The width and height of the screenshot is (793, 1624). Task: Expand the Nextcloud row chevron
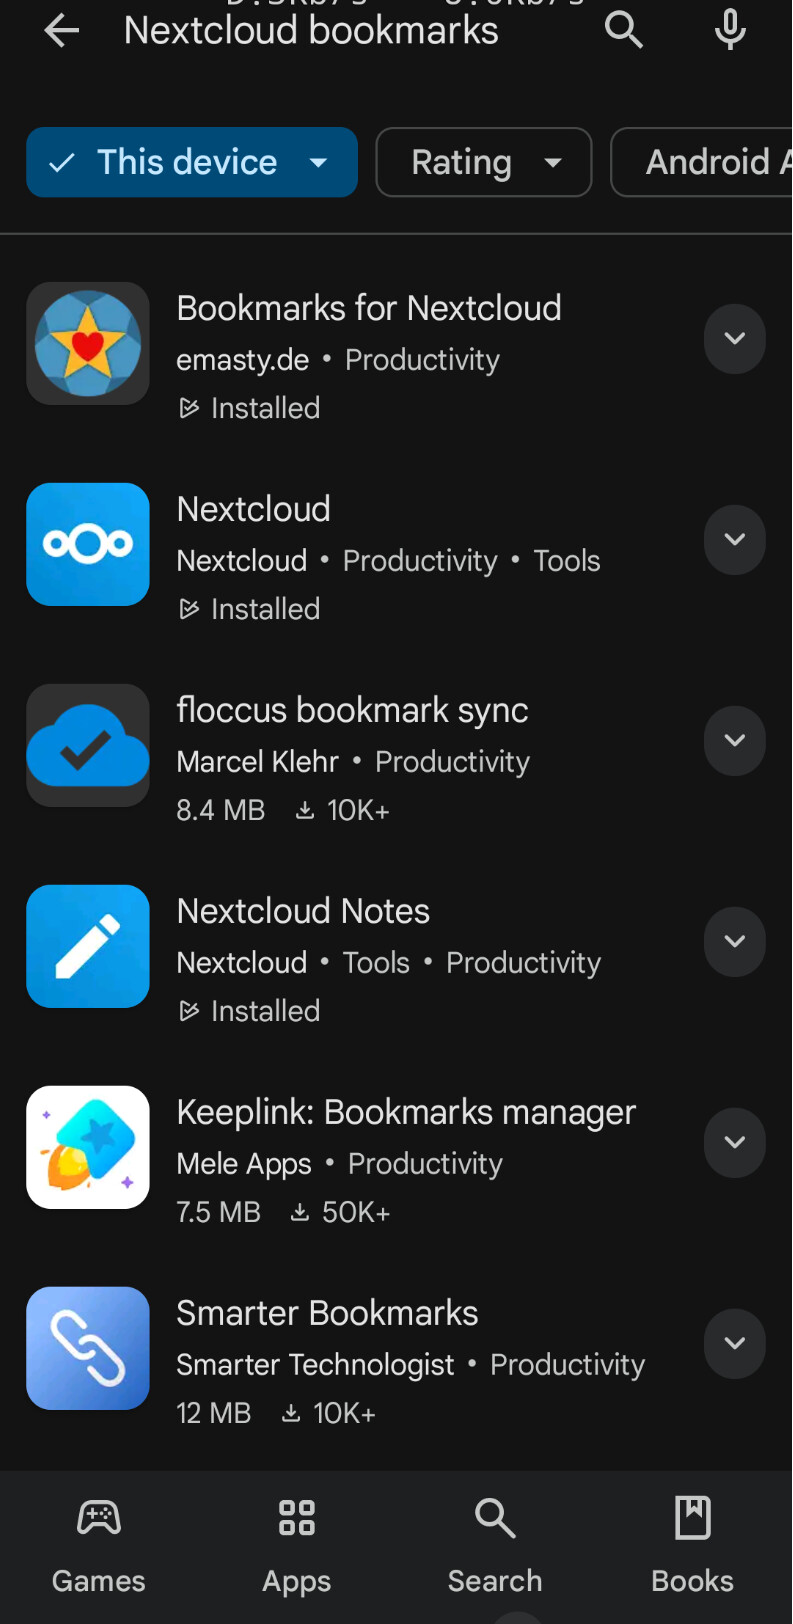coord(735,540)
